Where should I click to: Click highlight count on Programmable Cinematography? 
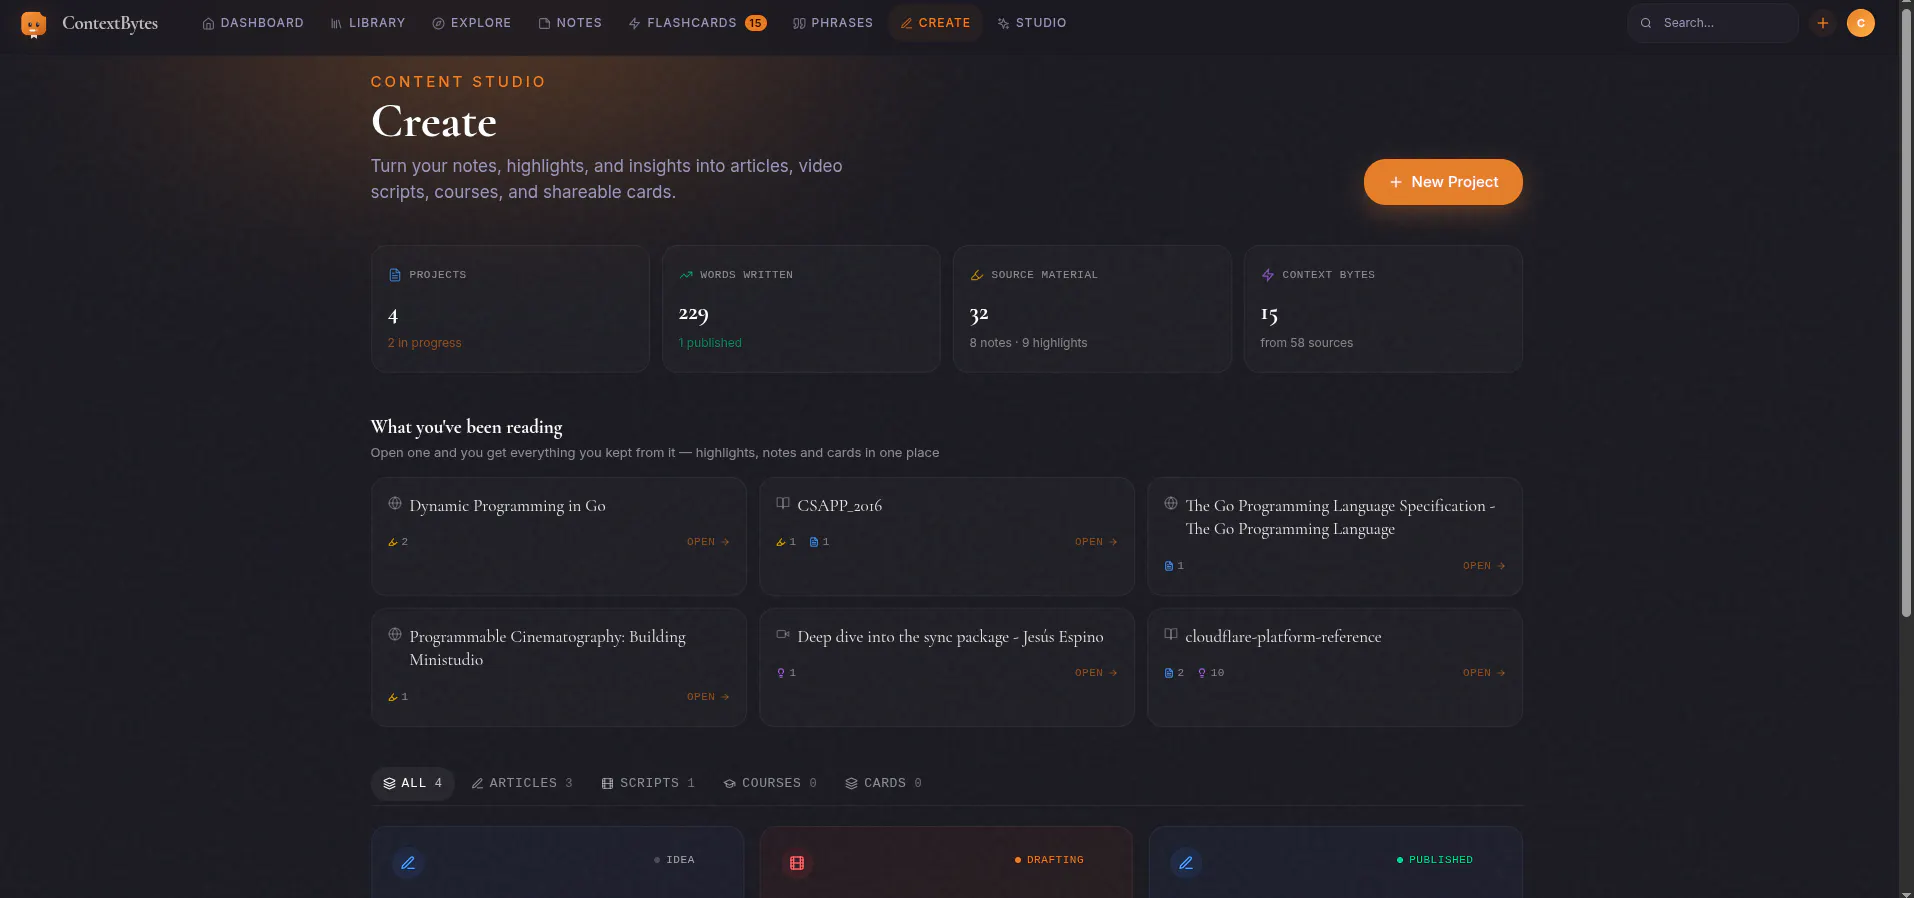click(398, 697)
